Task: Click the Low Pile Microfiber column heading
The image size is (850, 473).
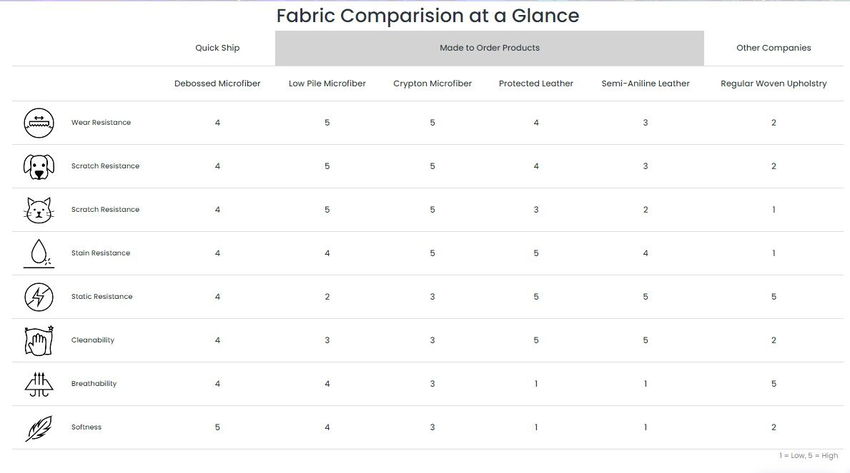Action: pyautogui.click(x=327, y=84)
